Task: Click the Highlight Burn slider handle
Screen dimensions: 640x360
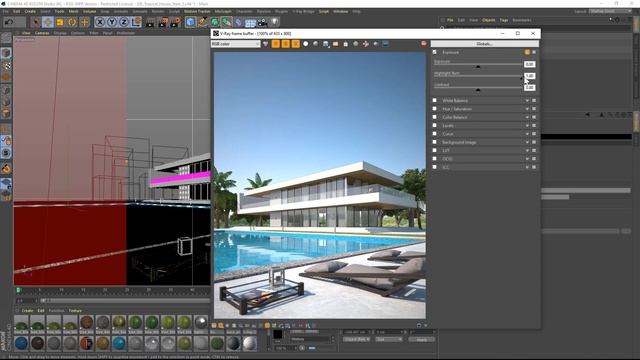Action: pyautogui.click(x=521, y=78)
